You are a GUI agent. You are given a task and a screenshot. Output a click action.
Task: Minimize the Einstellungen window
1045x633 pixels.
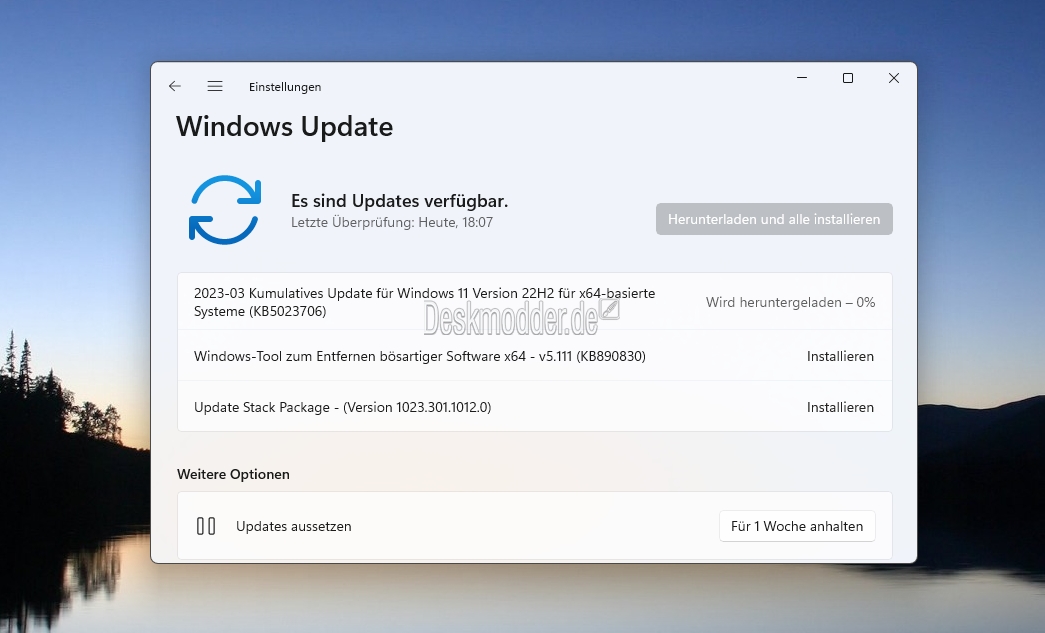pos(802,78)
